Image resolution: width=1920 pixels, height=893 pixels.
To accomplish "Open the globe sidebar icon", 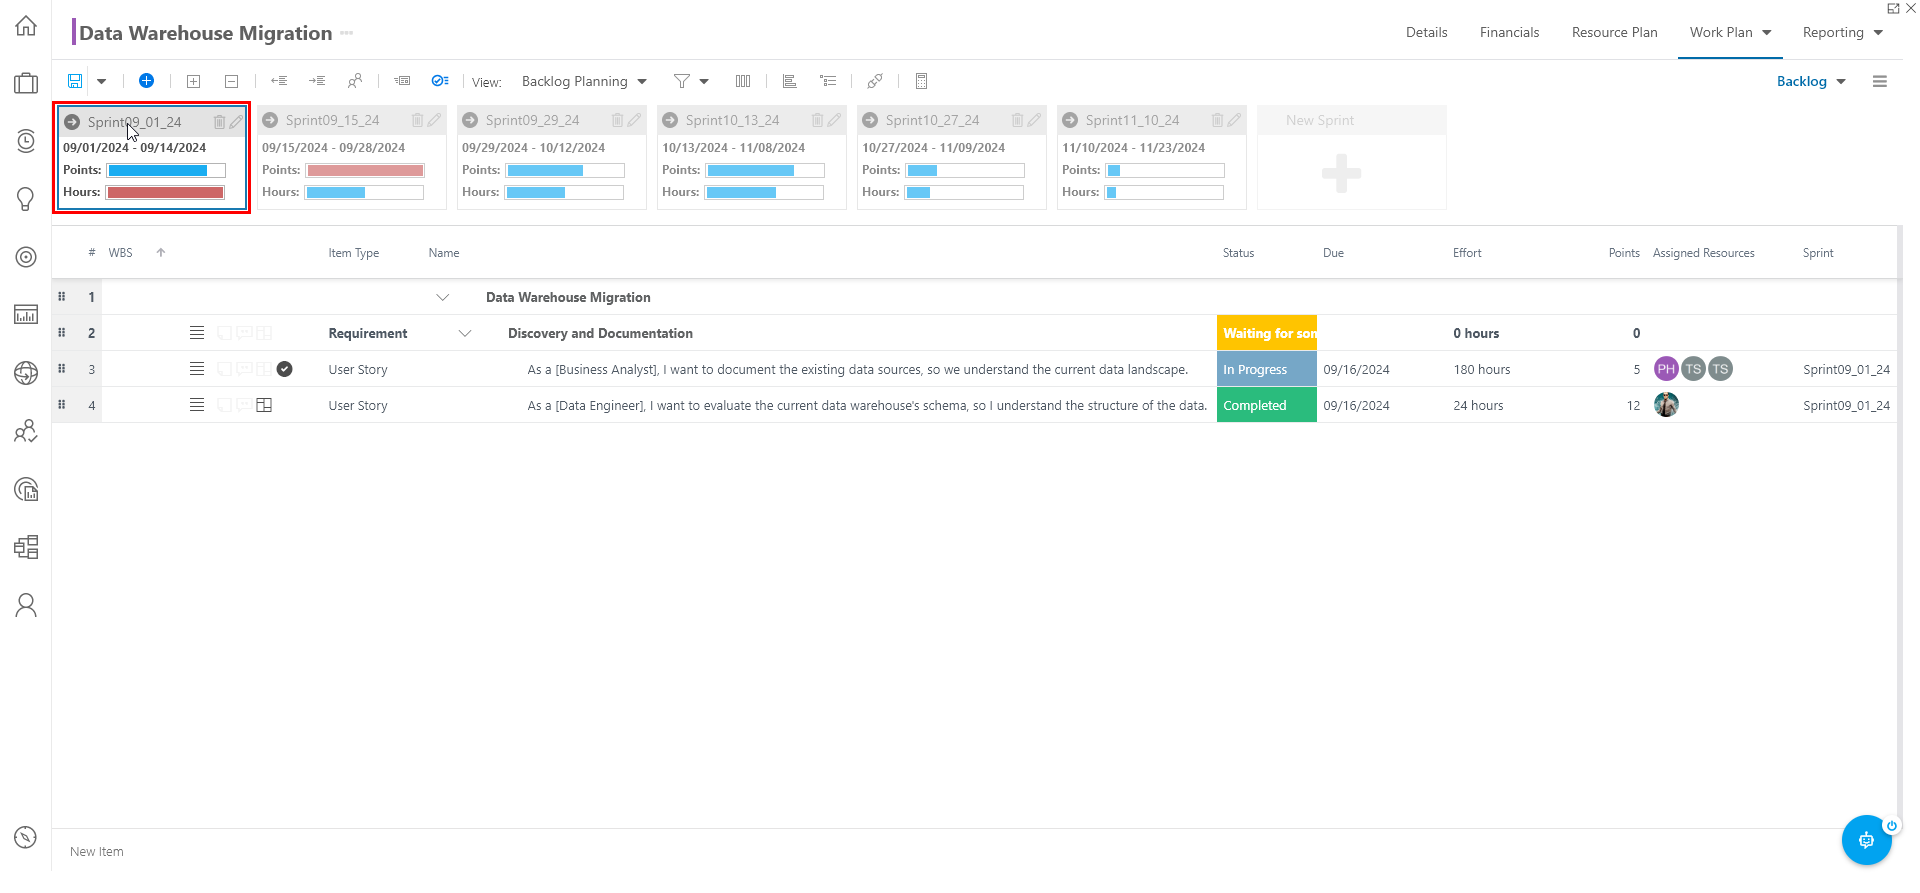I will [26, 373].
